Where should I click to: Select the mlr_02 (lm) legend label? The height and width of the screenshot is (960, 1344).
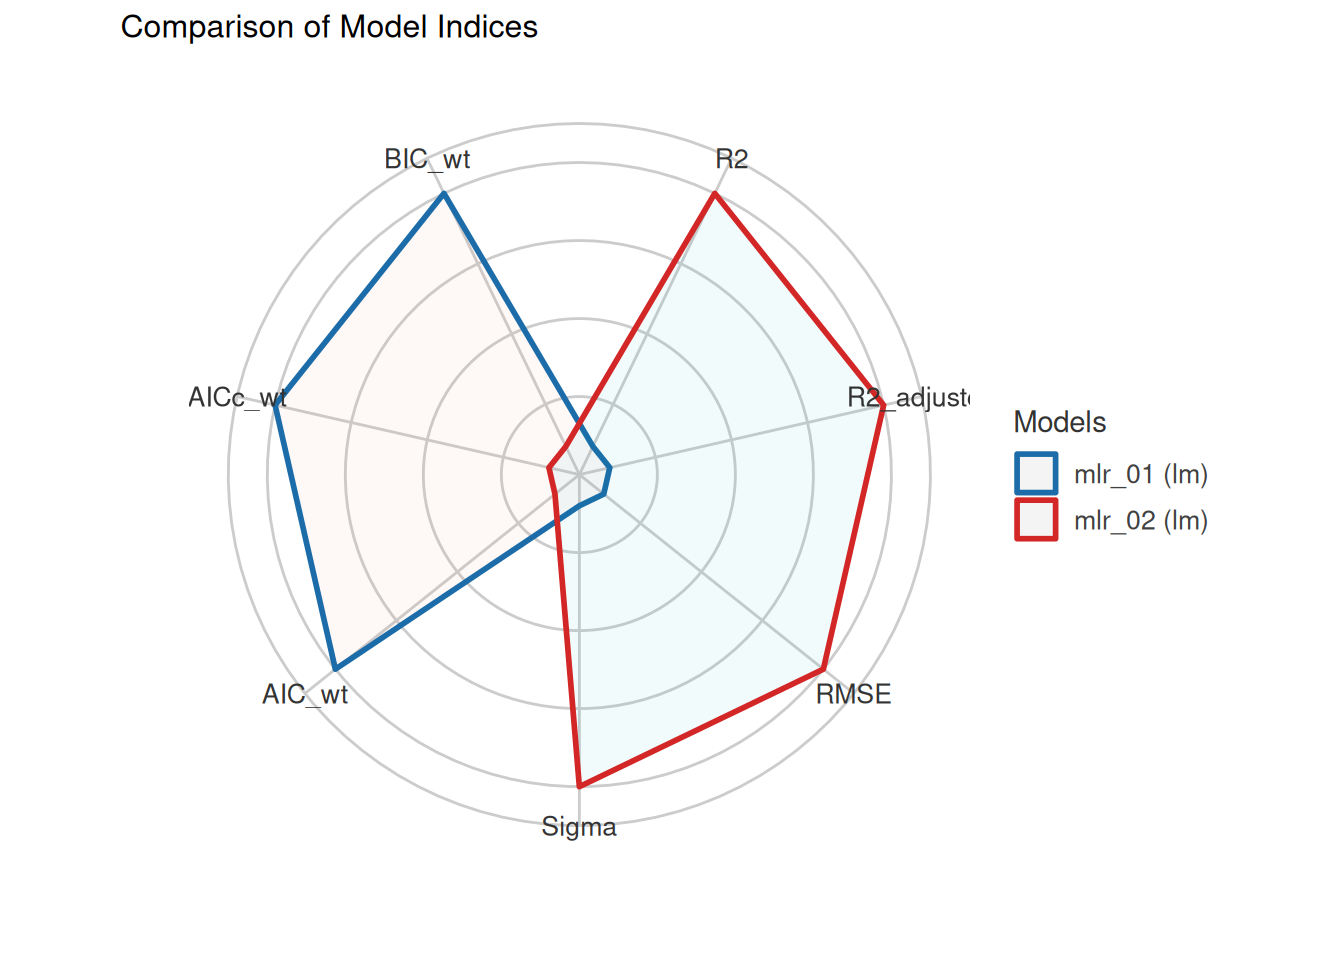click(1141, 520)
